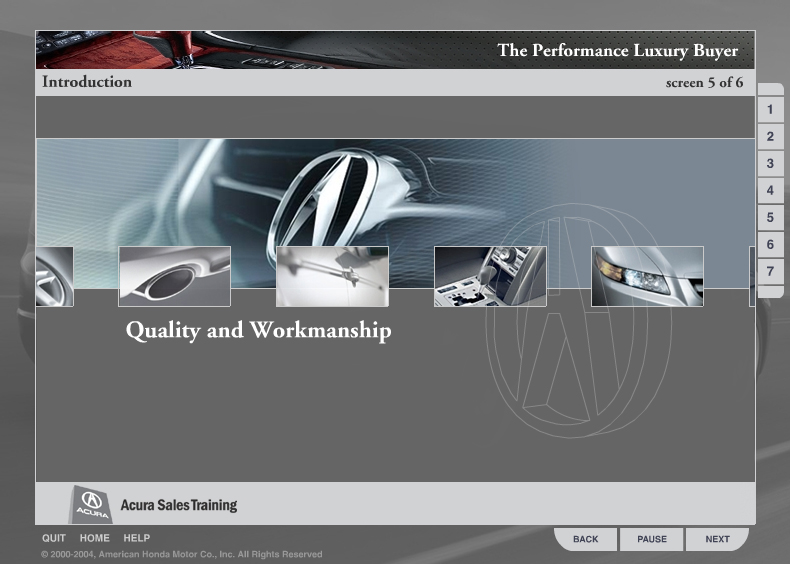Screen dimensions: 790x564
Task: Select the exhaust pipe thumbnail
Action: [174, 276]
